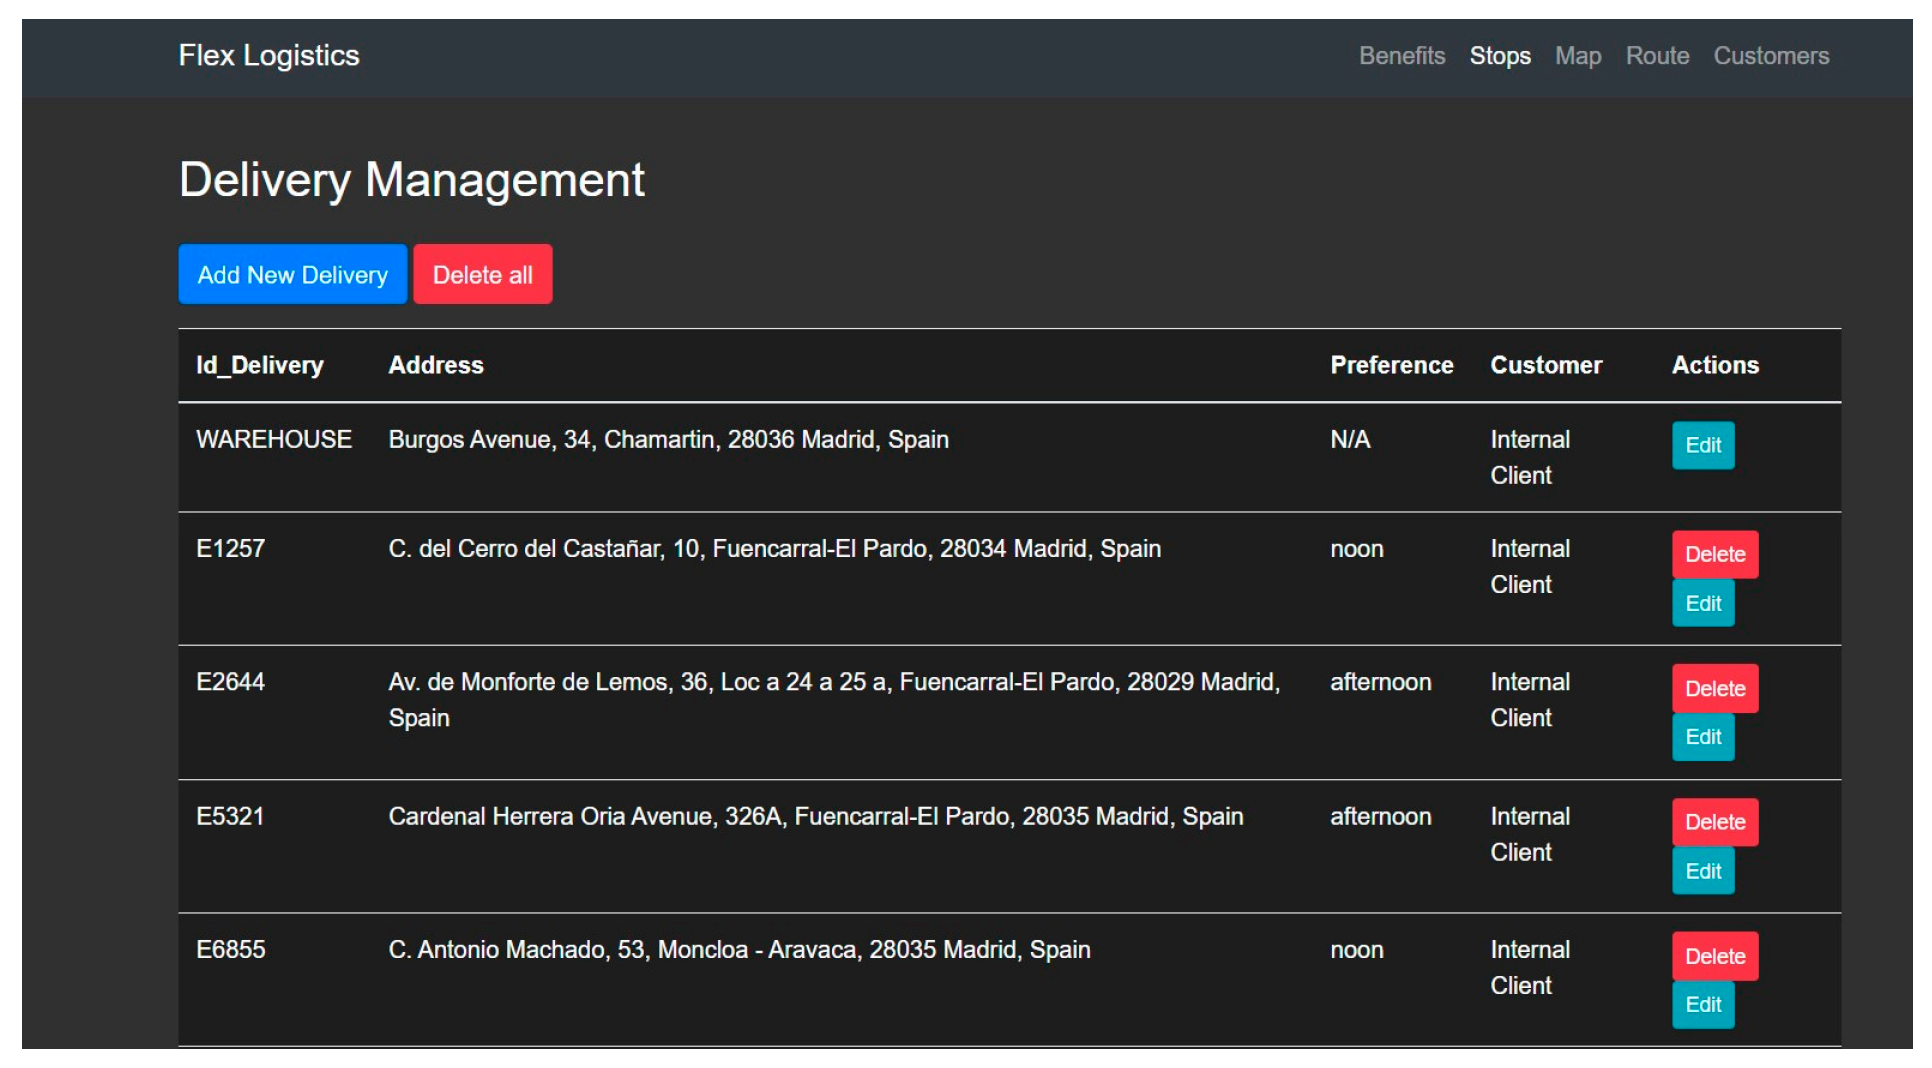The width and height of the screenshot is (1932, 1068).
Task: Select the Address column header
Action: click(436, 366)
